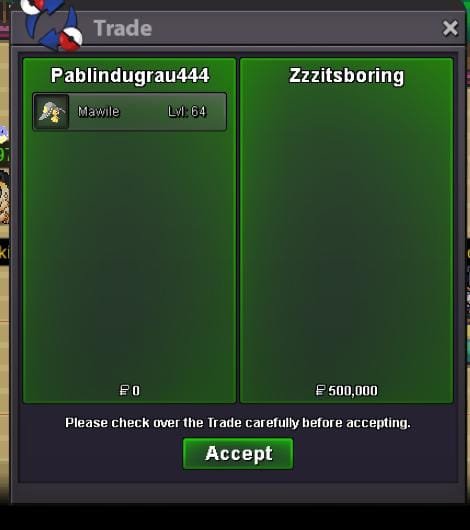Click the trade warning message text
Image resolution: width=470 pixels, height=530 pixels.
(x=238, y=423)
